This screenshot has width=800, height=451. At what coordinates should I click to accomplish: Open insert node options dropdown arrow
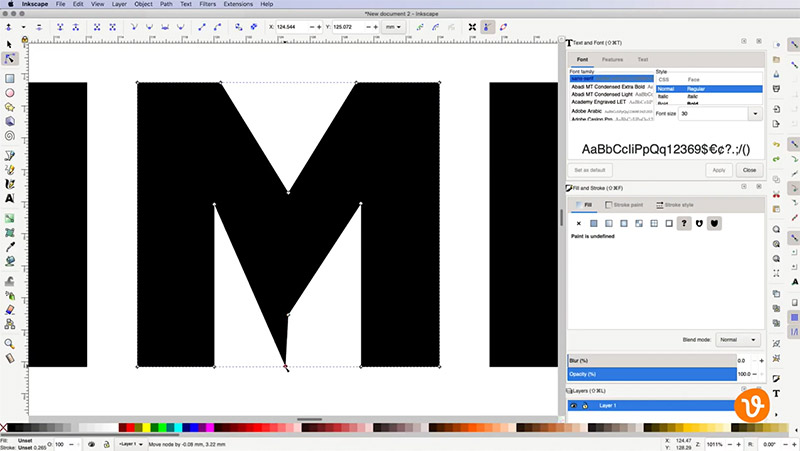pos(23,27)
